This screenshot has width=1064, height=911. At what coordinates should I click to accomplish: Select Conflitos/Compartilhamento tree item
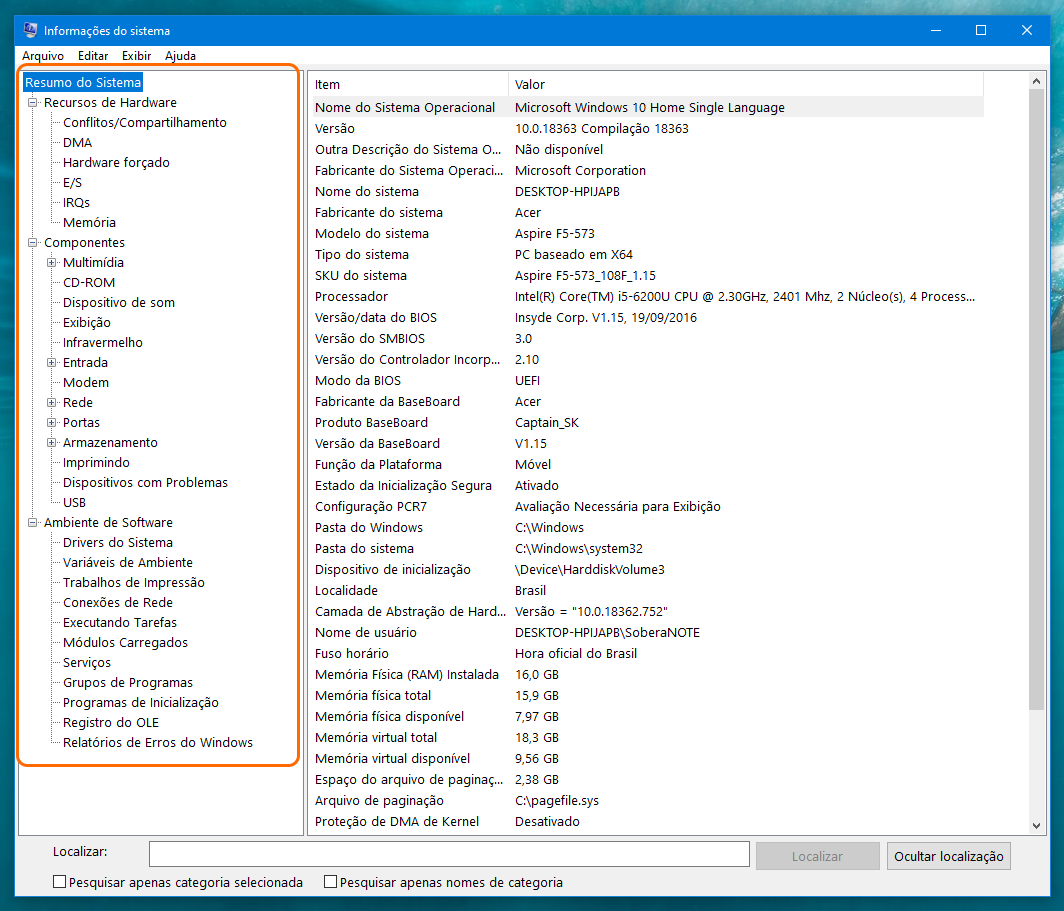pos(145,122)
